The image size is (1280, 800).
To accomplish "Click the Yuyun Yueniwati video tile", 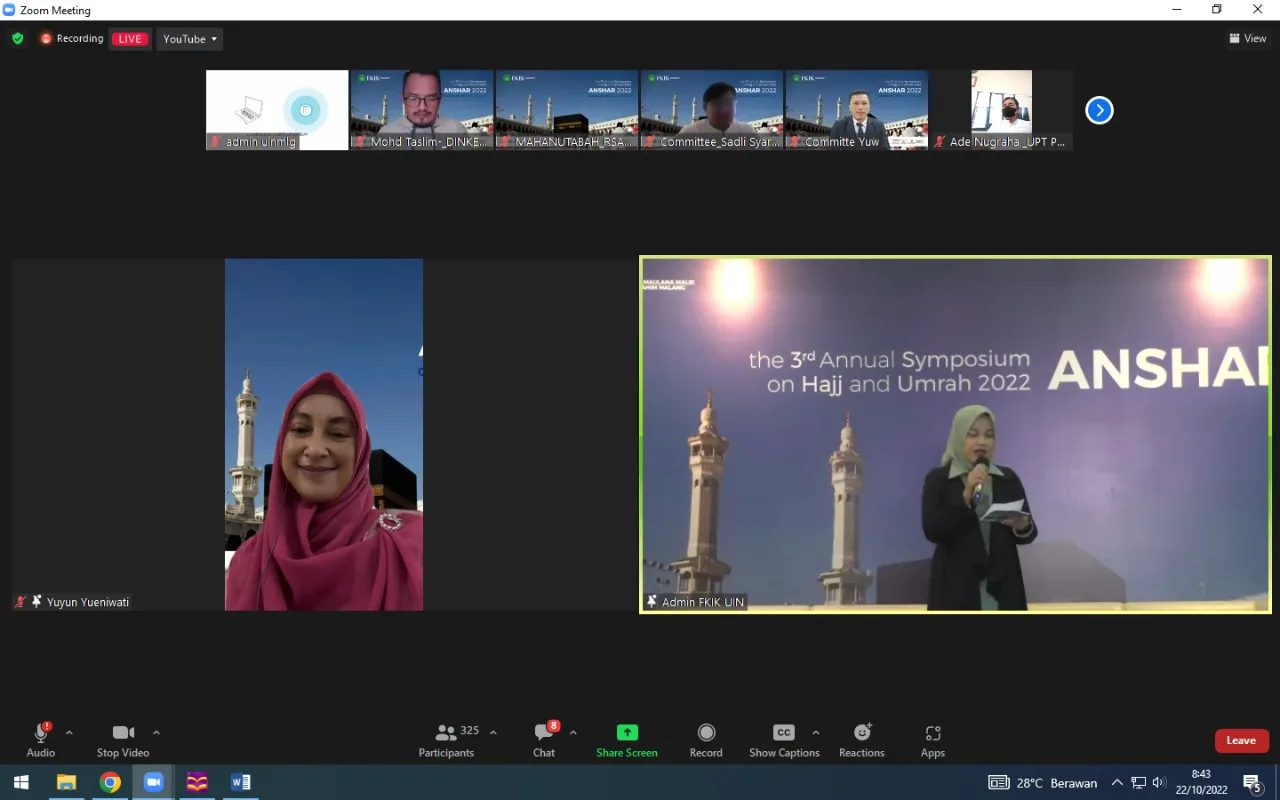I will click(324, 434).
